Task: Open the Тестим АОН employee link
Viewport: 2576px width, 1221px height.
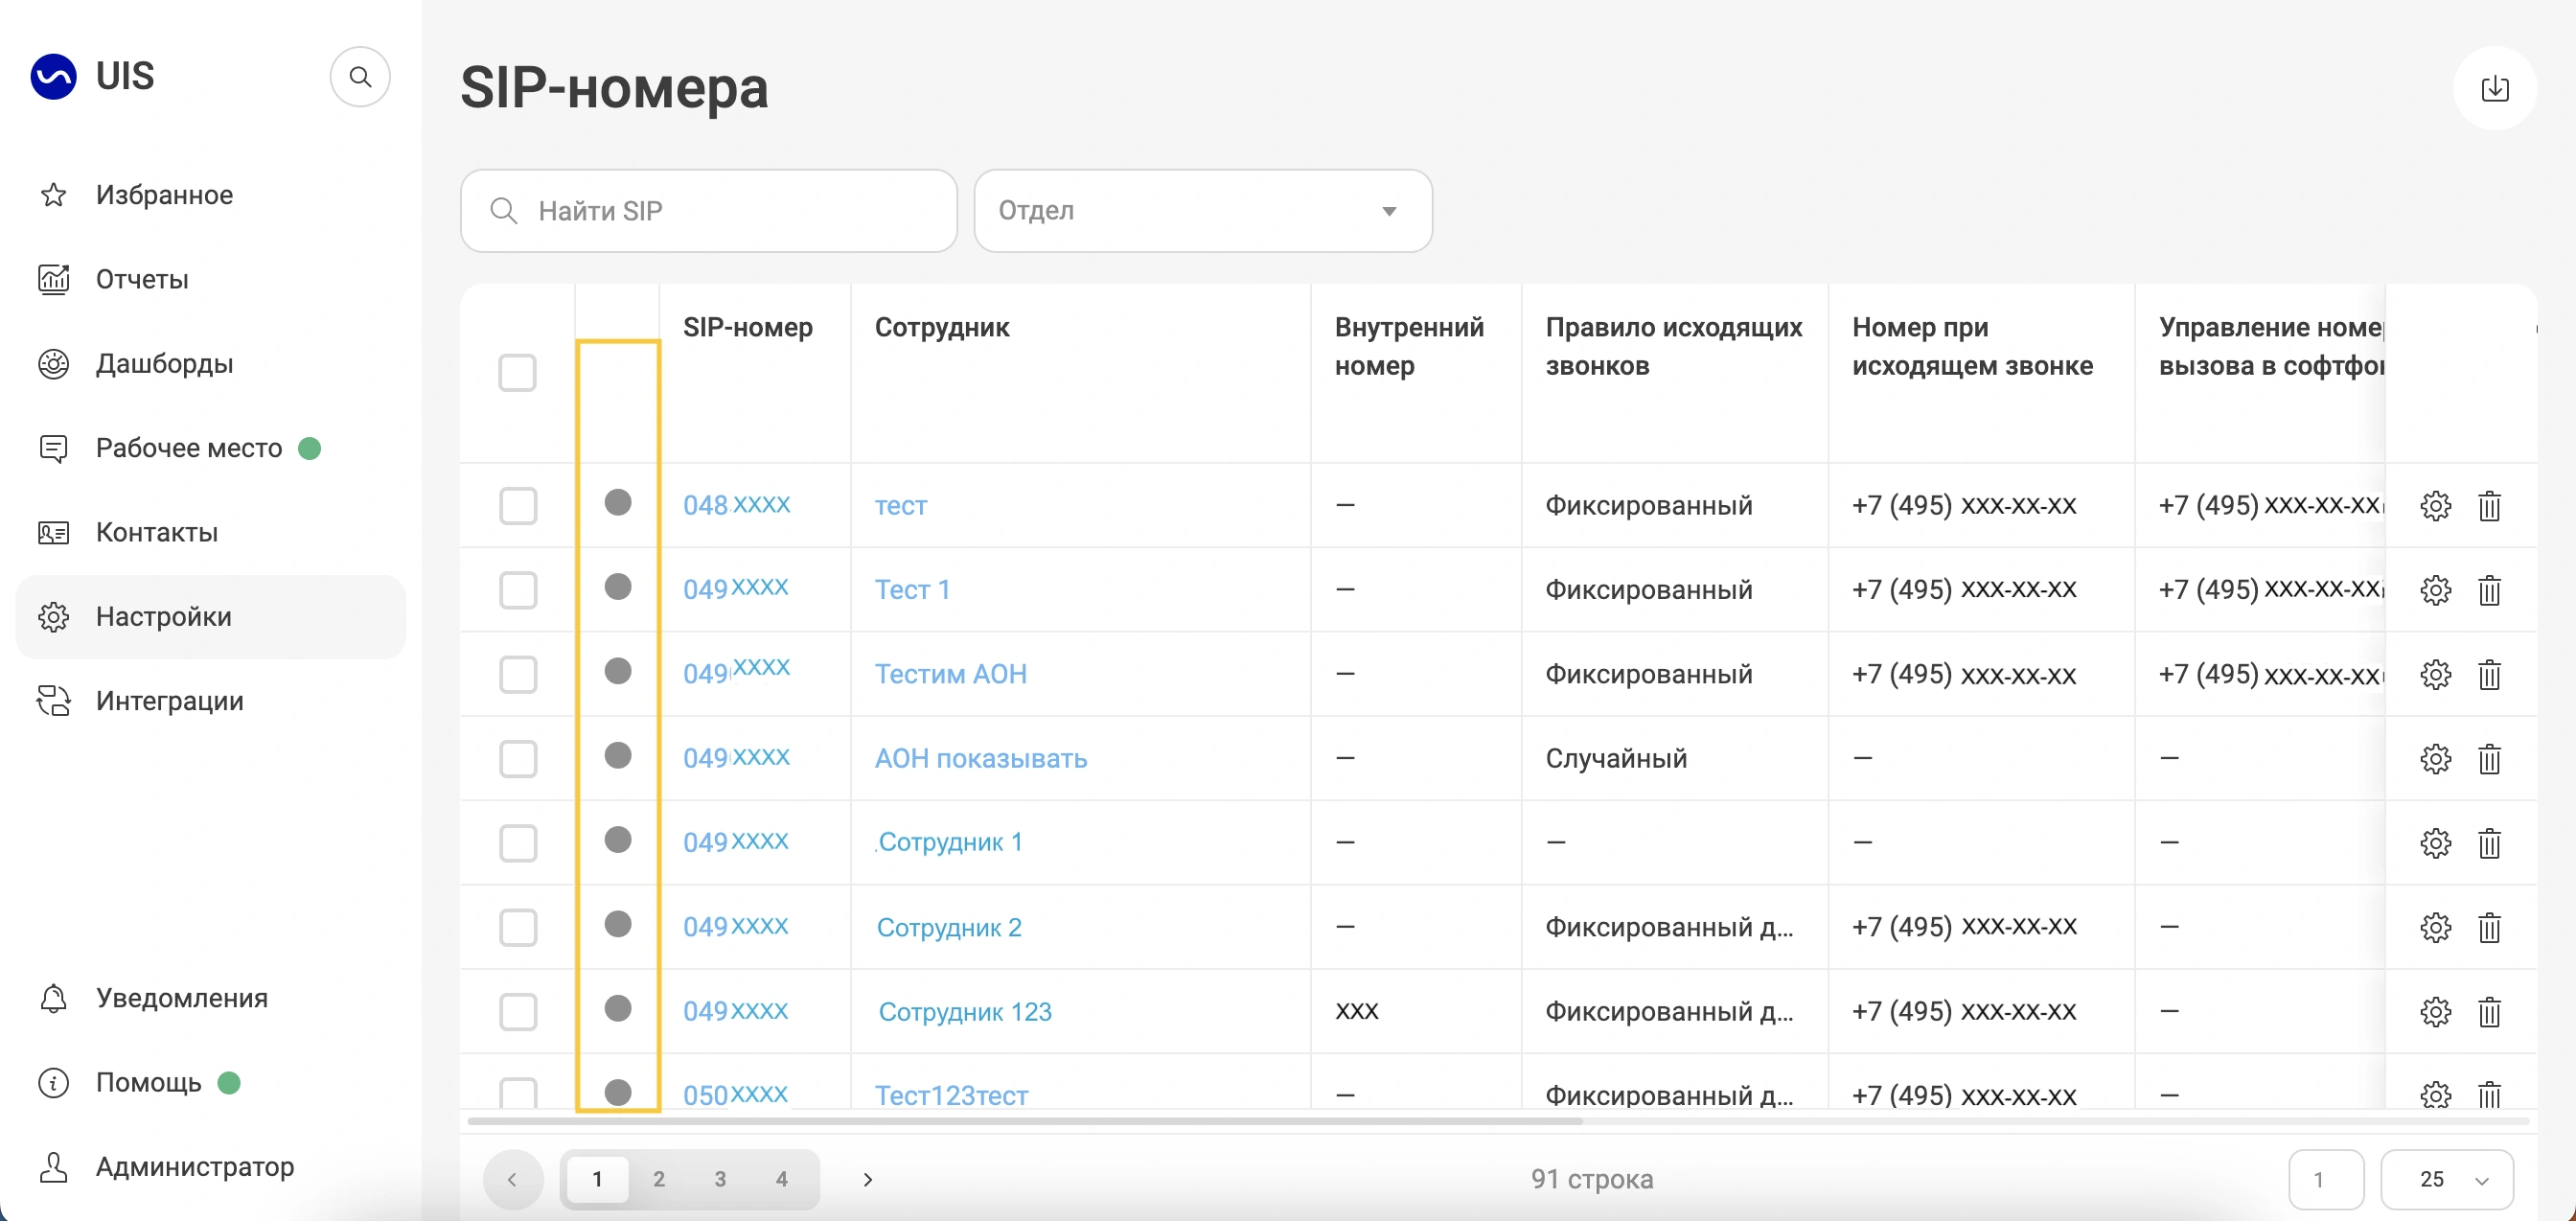Action: click(x=950, y=674)
